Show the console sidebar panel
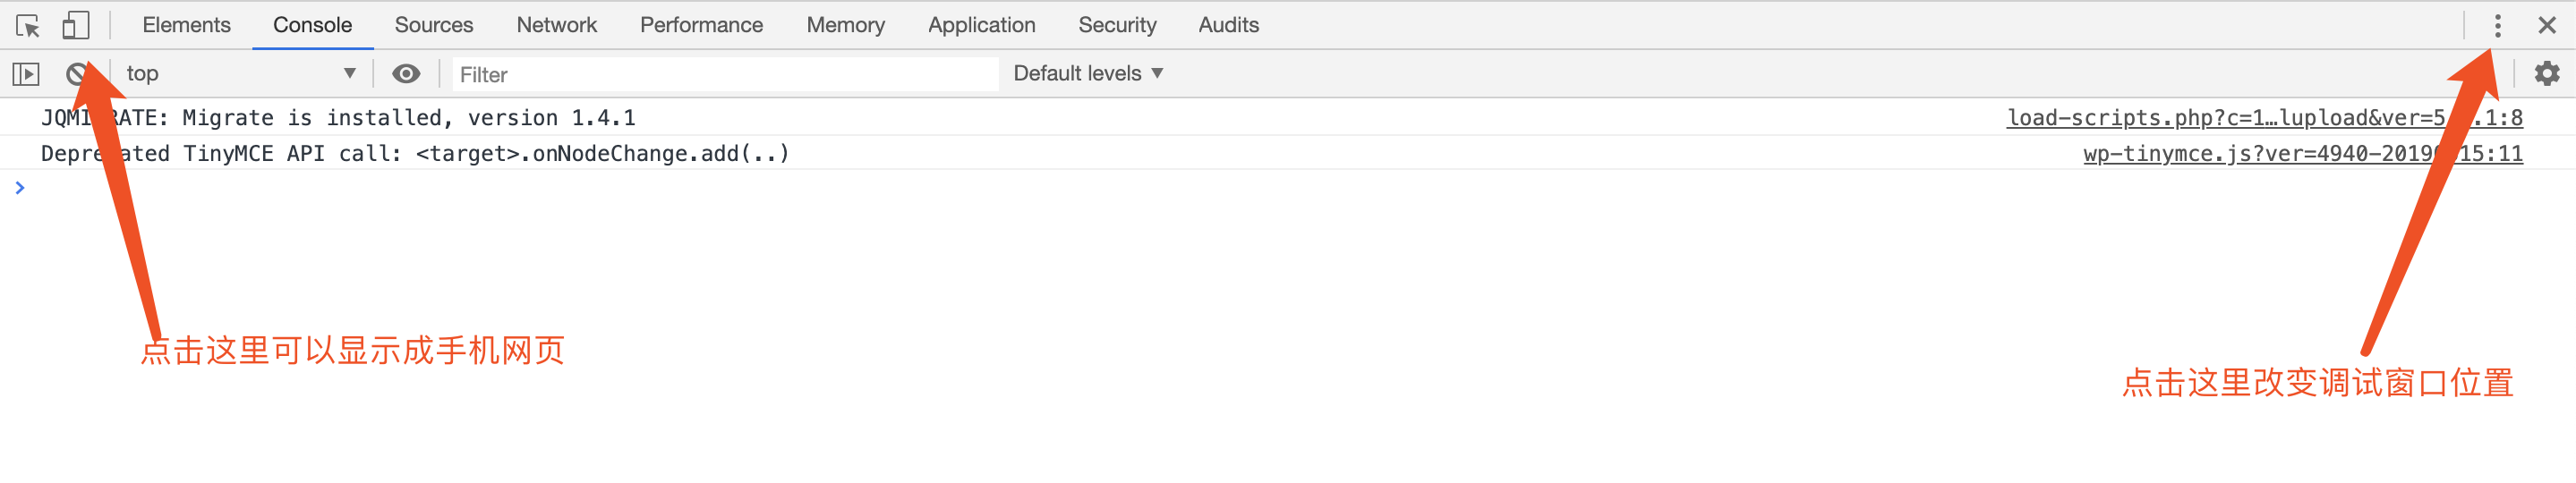The height and width of the screenshot is (483, 2576). 26,74
